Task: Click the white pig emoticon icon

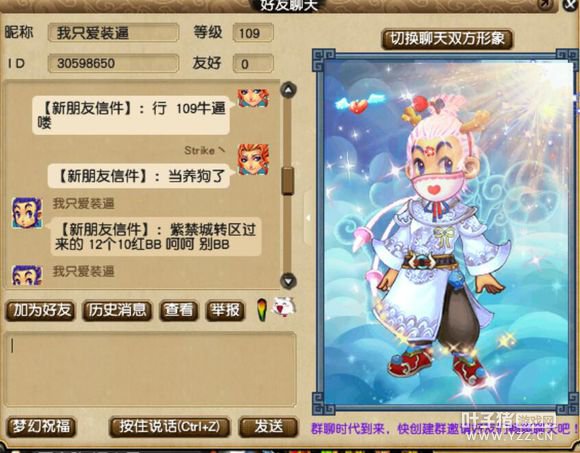Action: [x=284, y=307]
